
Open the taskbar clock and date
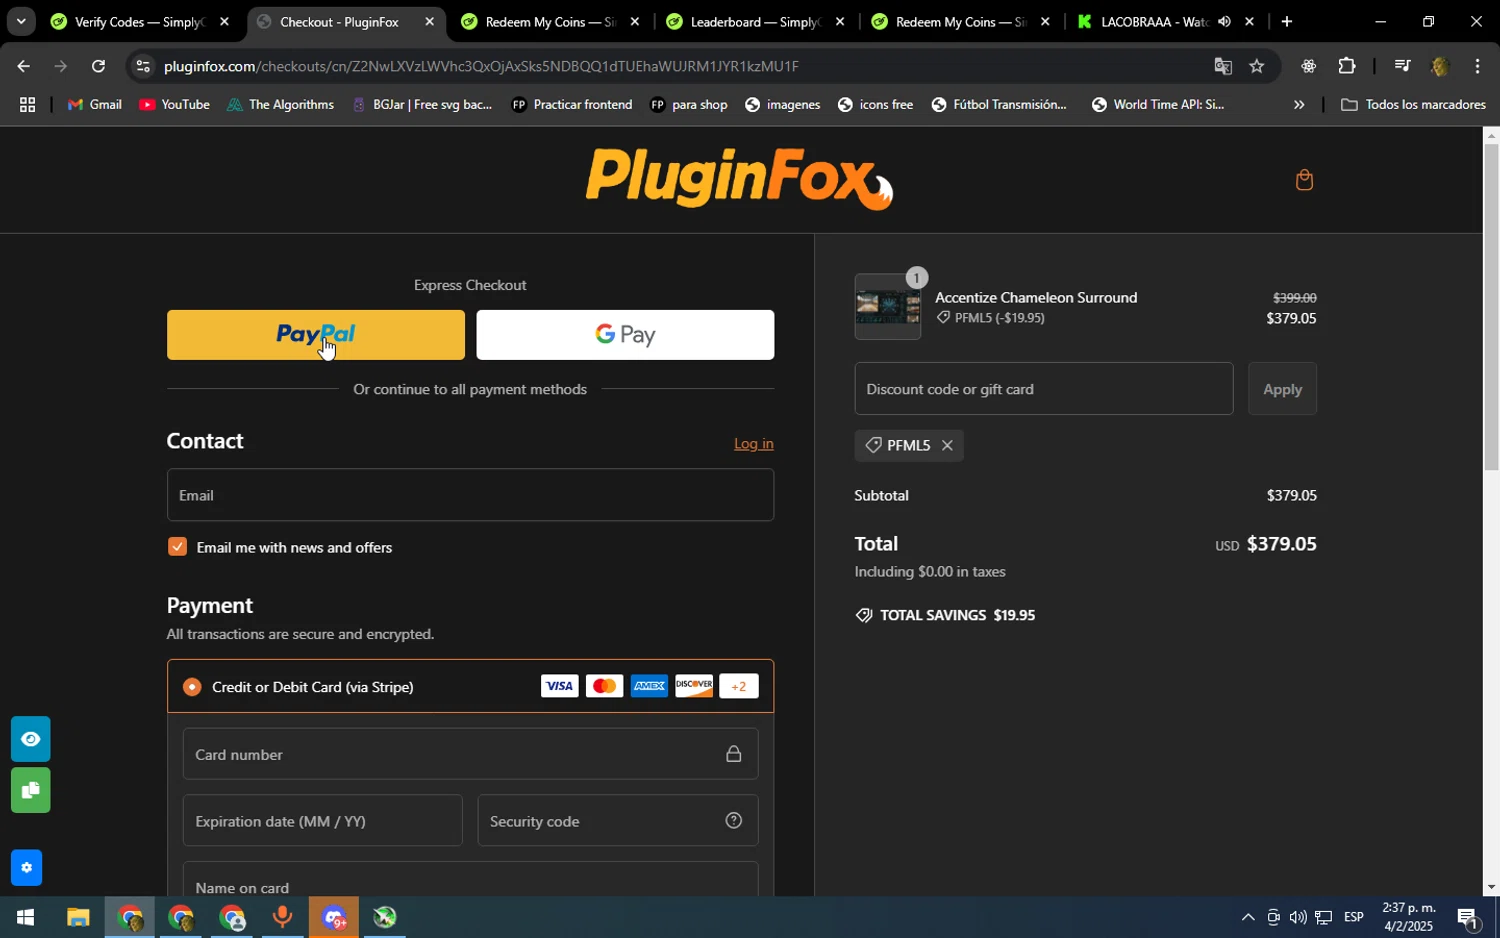pyautogui.click(x=1408, y=917)
